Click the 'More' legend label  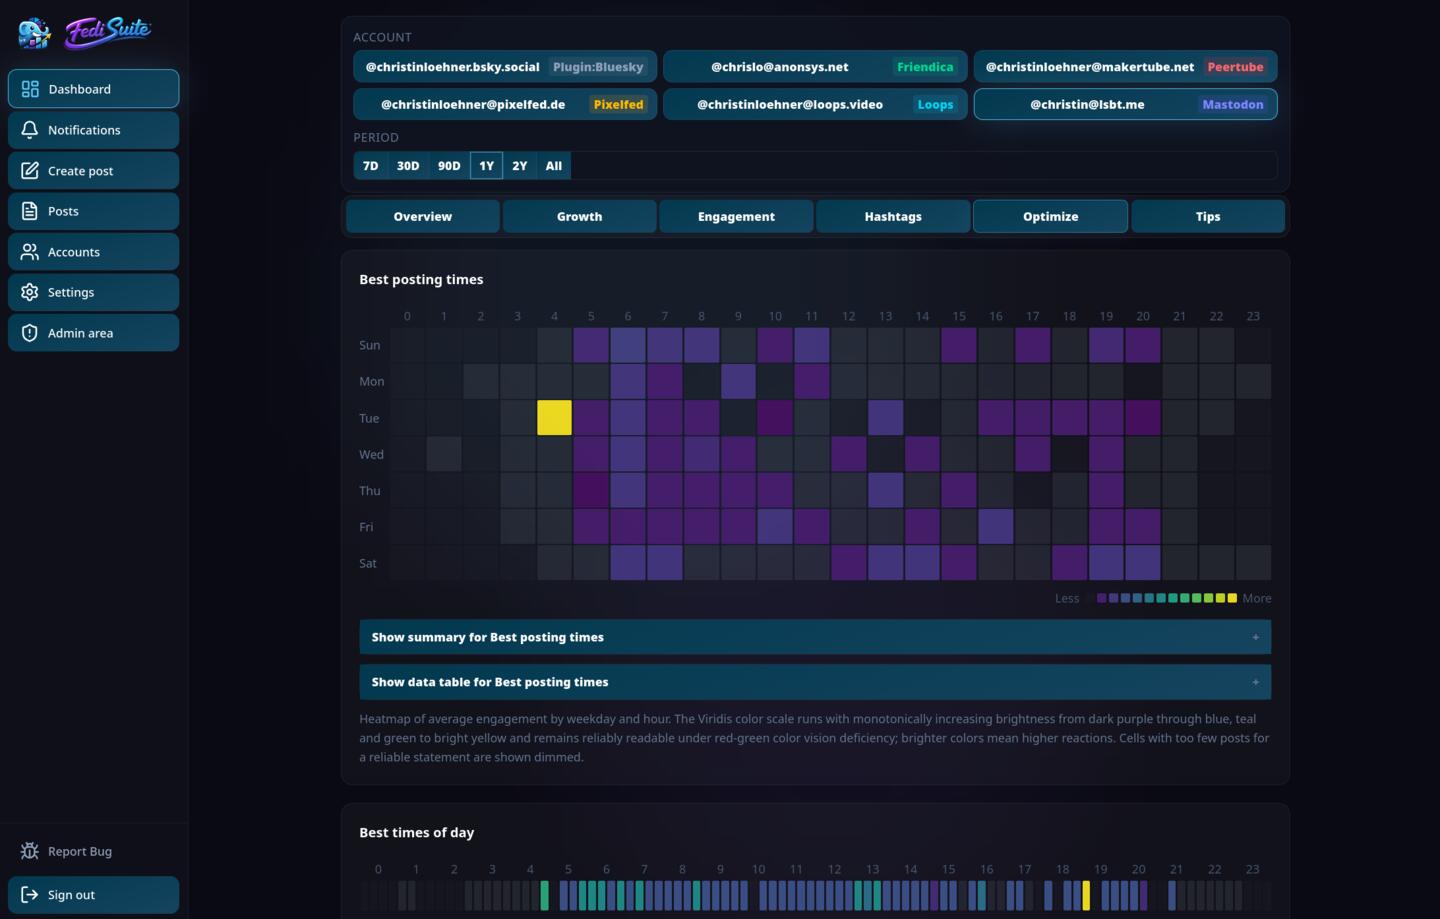(x=1257, y=598)
